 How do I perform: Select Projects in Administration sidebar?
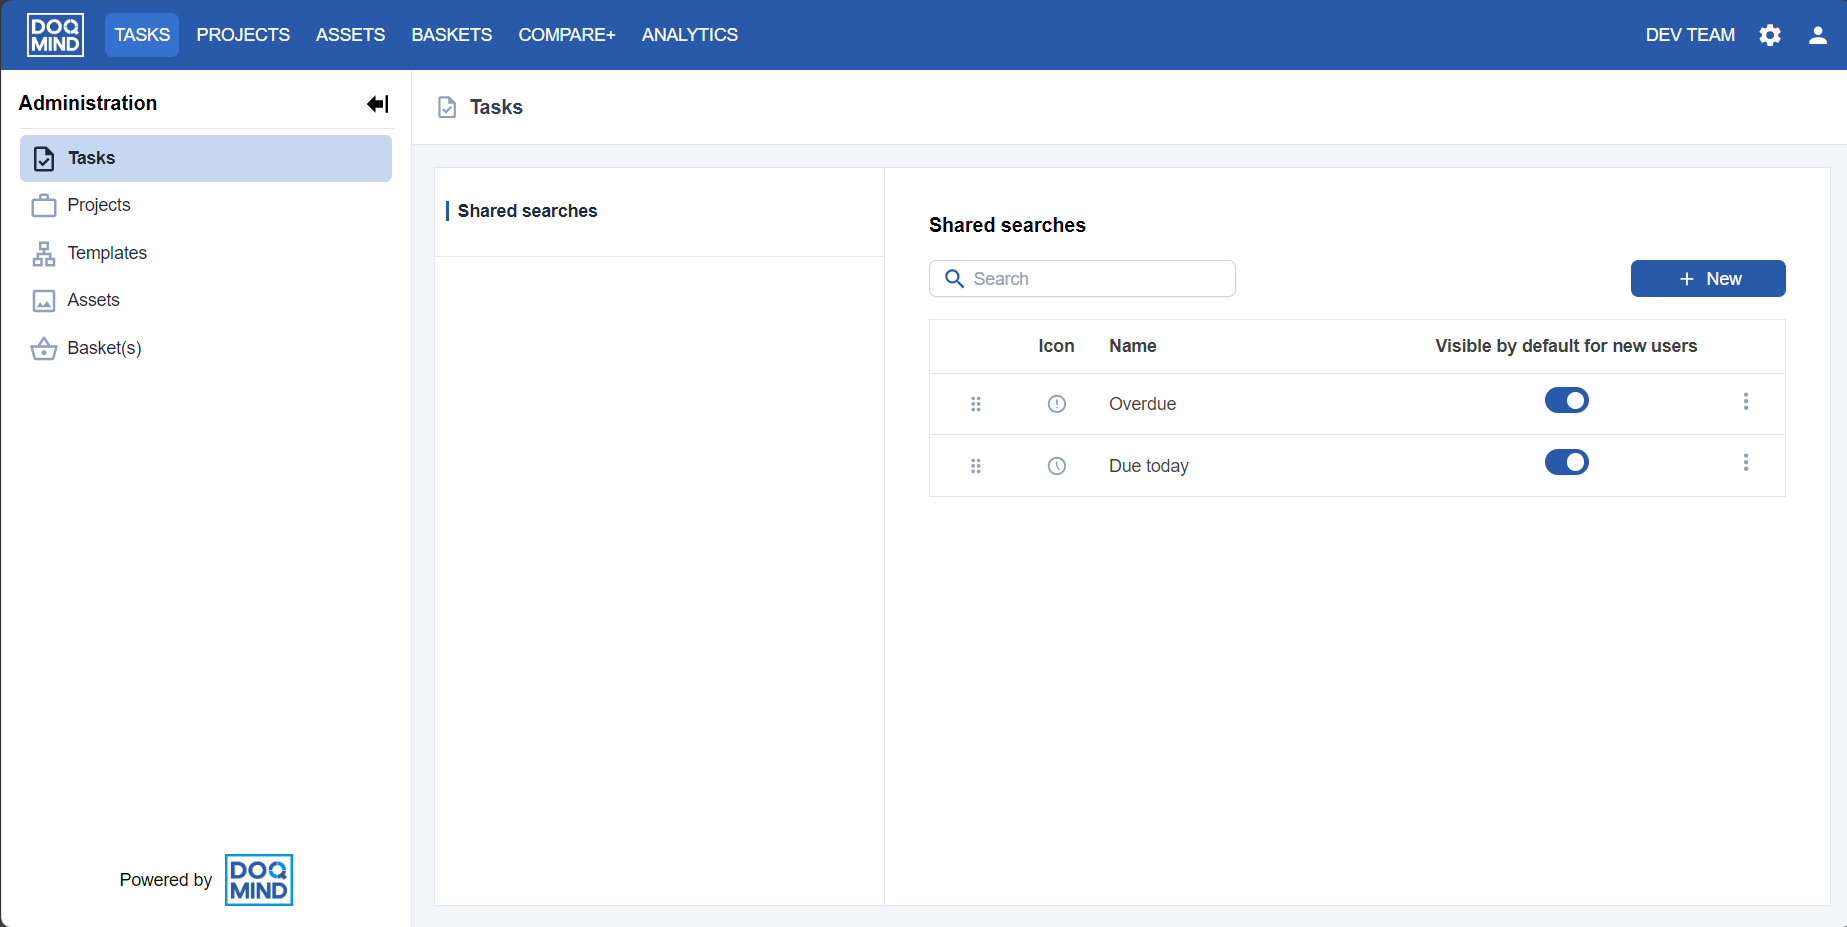coord(206,205)
